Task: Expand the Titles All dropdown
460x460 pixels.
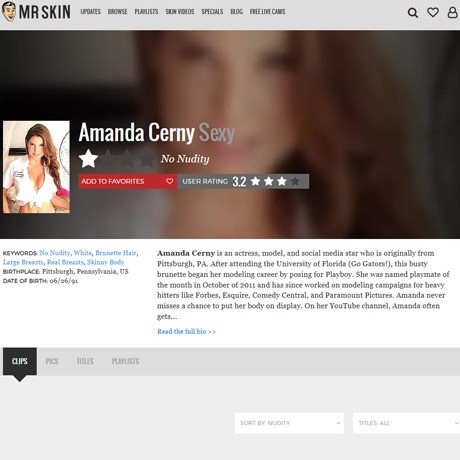Action: point(406,423)
